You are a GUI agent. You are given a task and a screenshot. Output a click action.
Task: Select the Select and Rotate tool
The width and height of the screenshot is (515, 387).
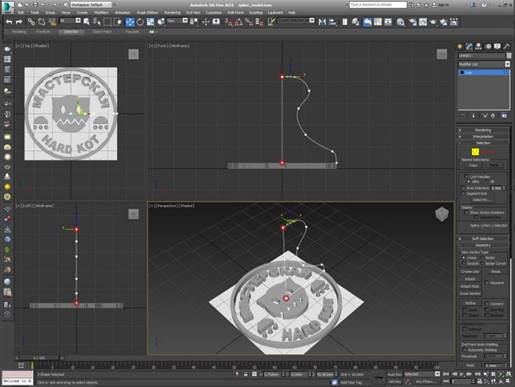[x=140, y=22]
